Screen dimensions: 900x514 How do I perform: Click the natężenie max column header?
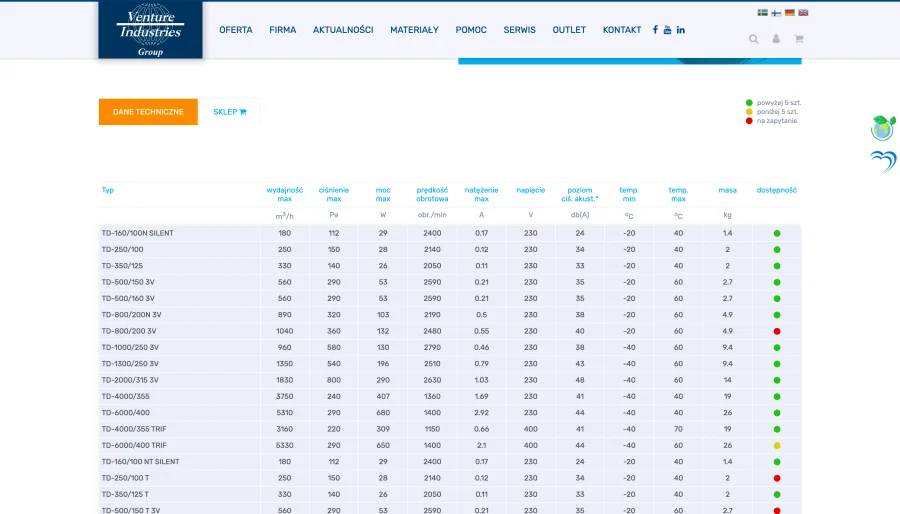(482, 194)
